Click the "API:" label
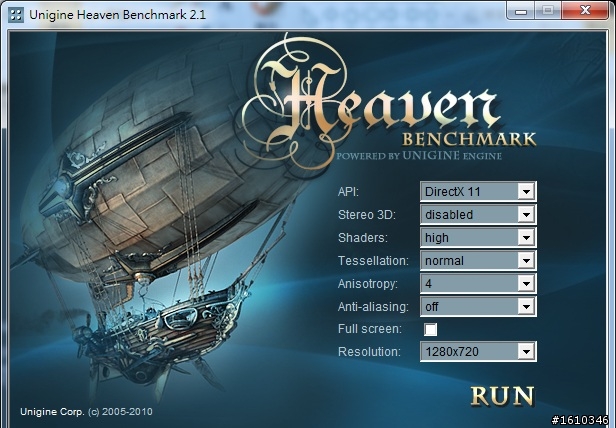Screen dimensions: 616x428 348,192
